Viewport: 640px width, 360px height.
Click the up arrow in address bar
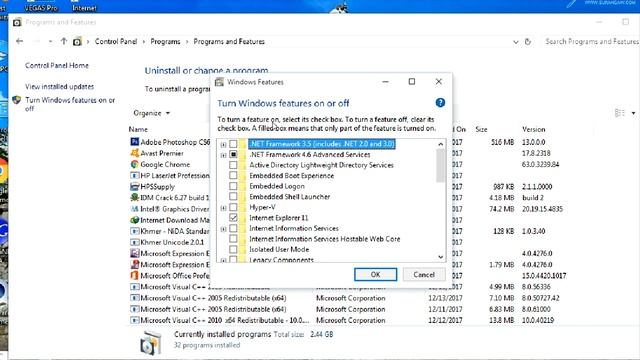click(64, 41)
